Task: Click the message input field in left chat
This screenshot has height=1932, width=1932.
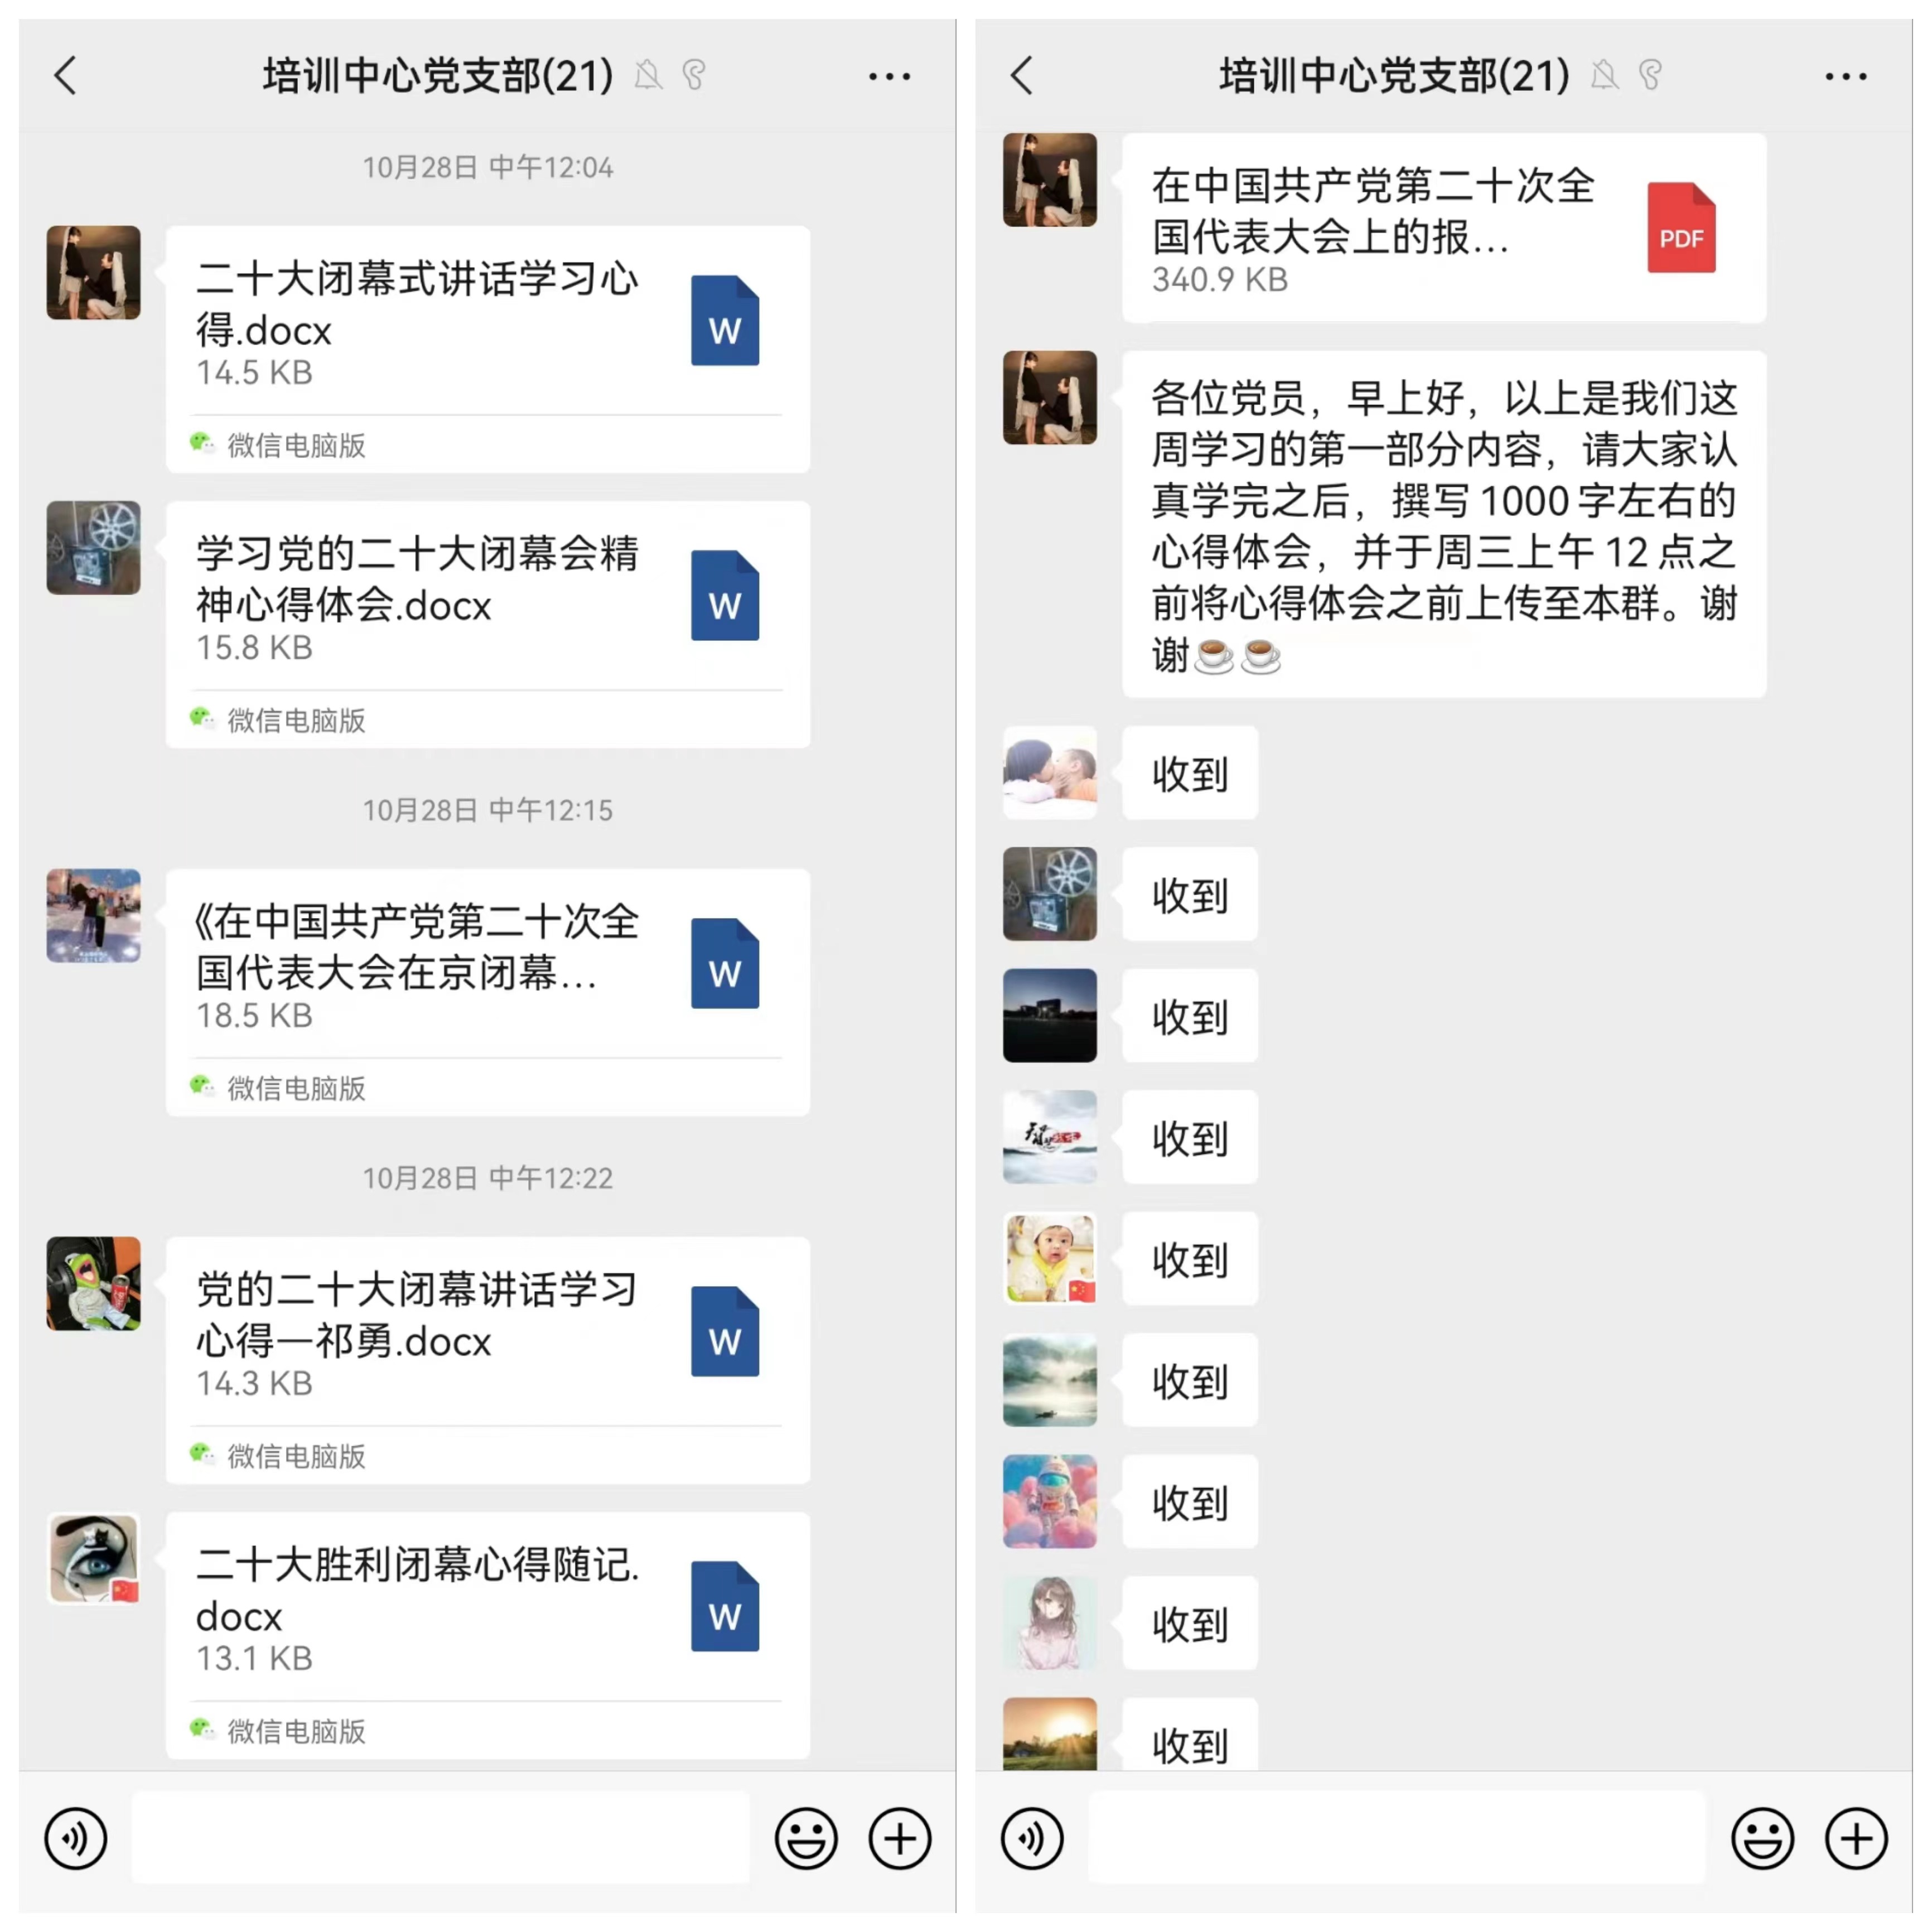Action: click(441, 1838)
